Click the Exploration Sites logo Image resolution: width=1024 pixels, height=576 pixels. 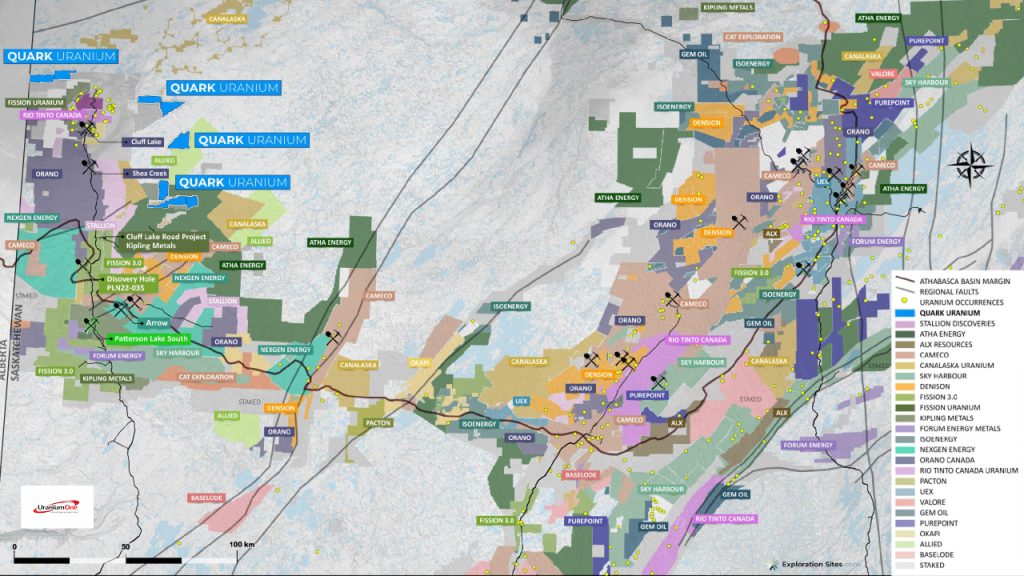[814, 564]
